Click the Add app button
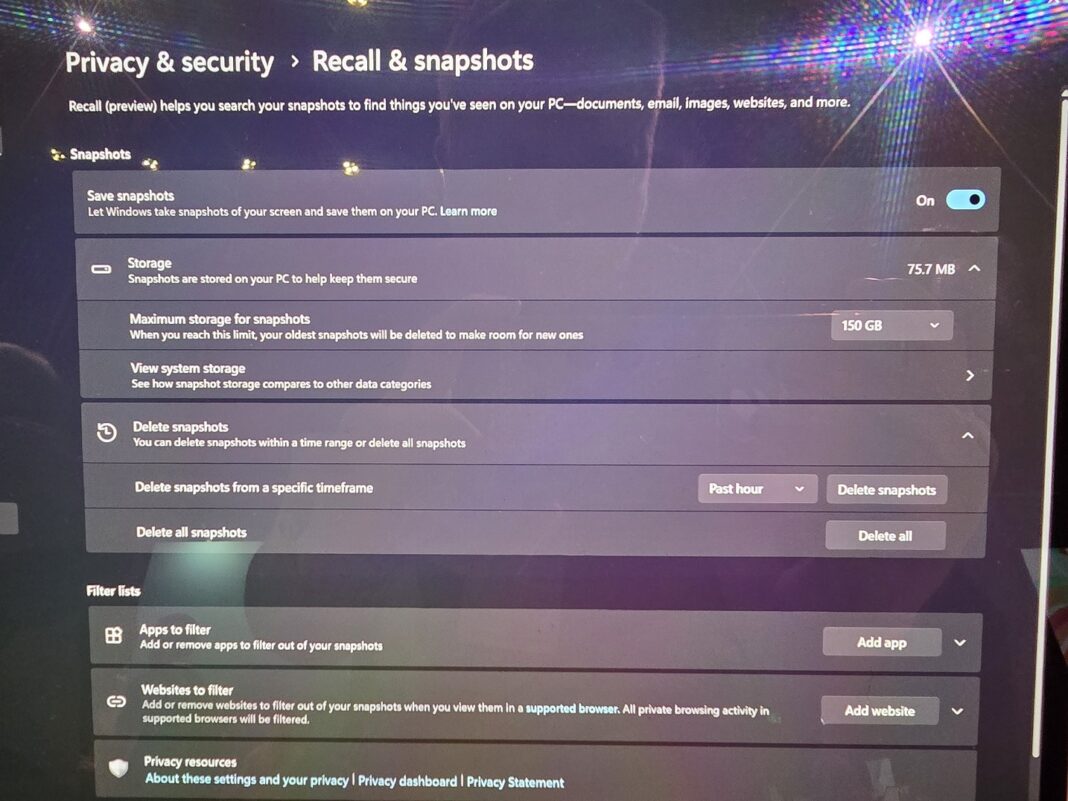 click(881, 642)
